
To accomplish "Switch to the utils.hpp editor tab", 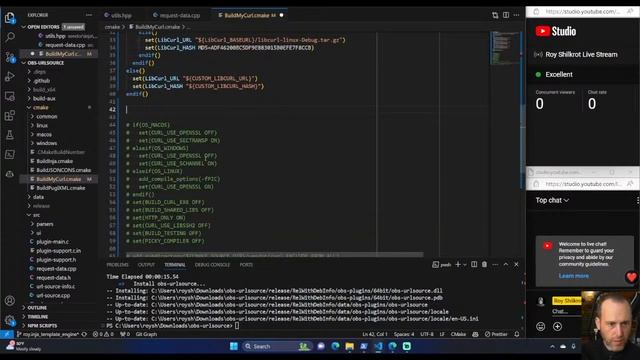I will (118, 16).
